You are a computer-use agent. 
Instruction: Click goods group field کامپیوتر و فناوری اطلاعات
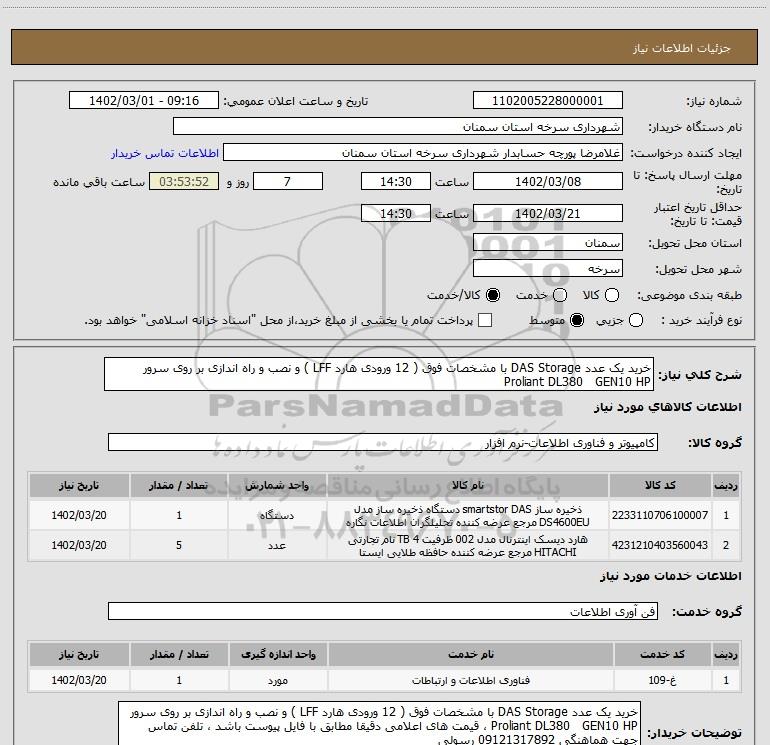pos(383,442)
